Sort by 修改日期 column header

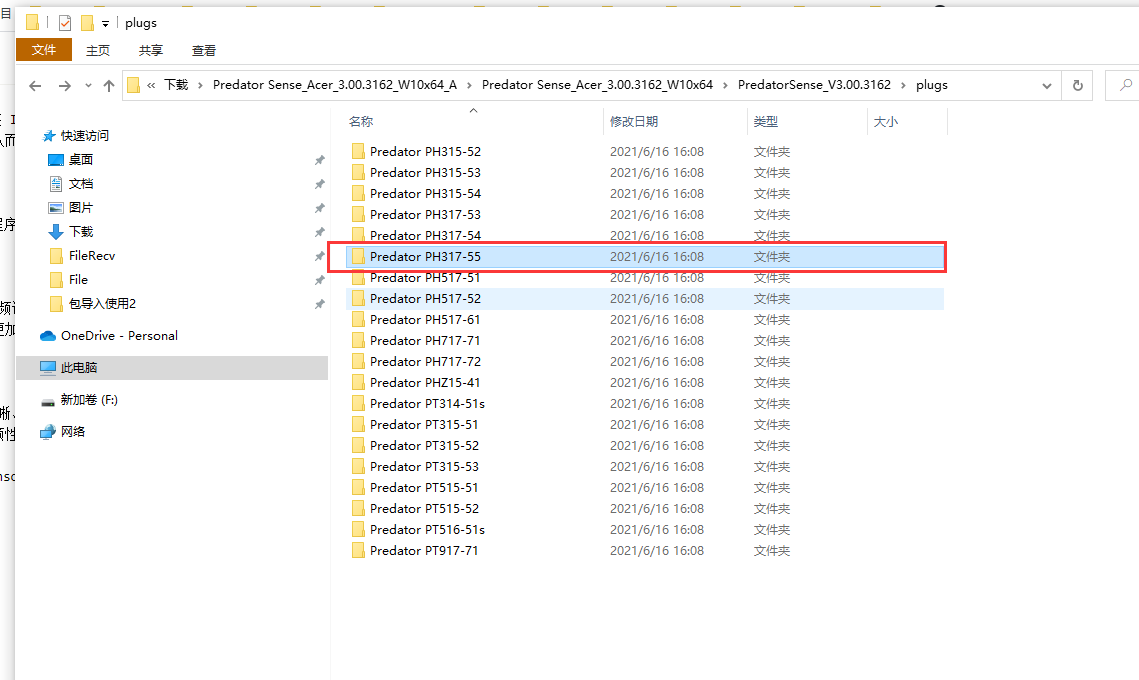click(634, 122)
